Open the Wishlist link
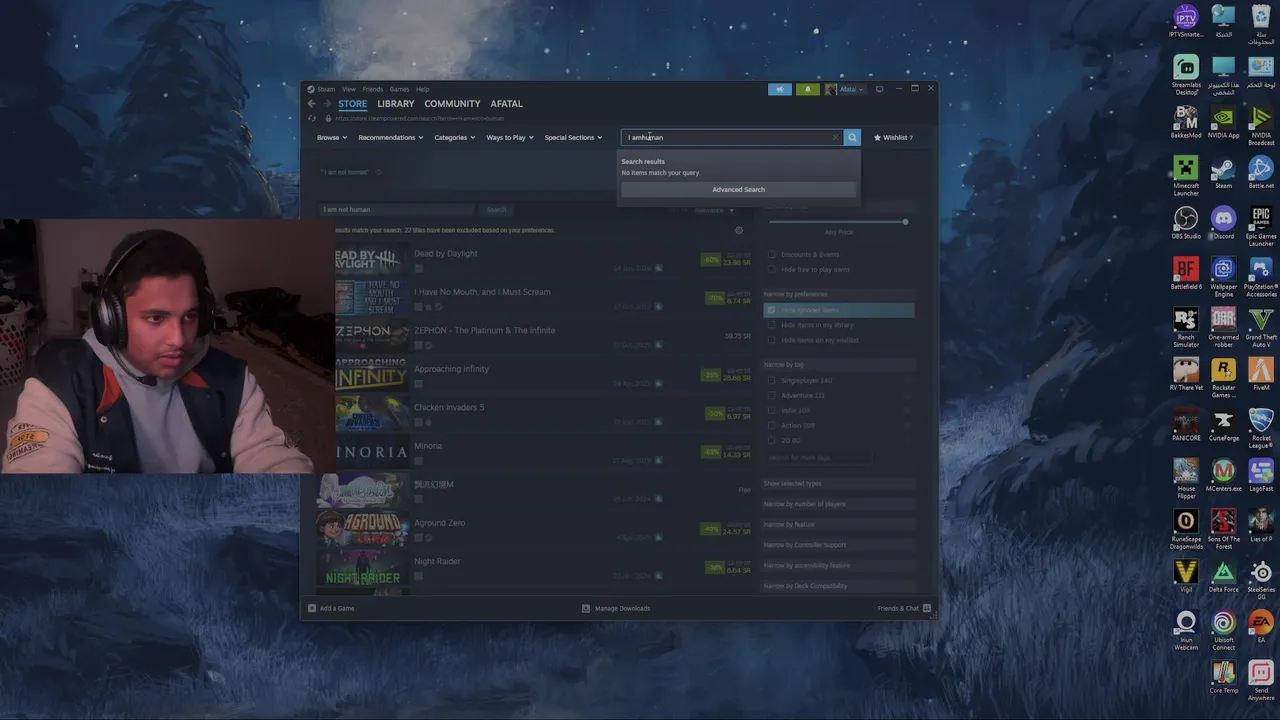 click(894, 137)
